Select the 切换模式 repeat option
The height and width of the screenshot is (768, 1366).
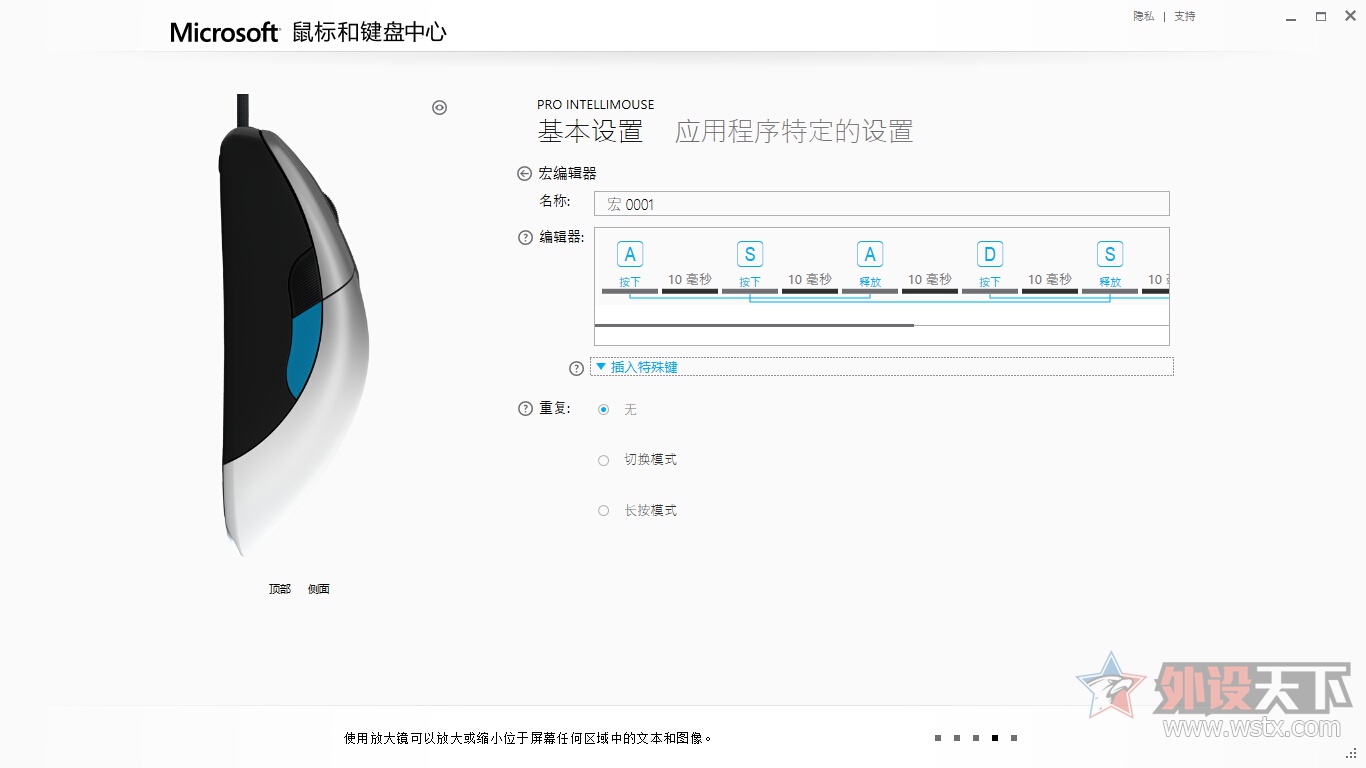(603, 460)
